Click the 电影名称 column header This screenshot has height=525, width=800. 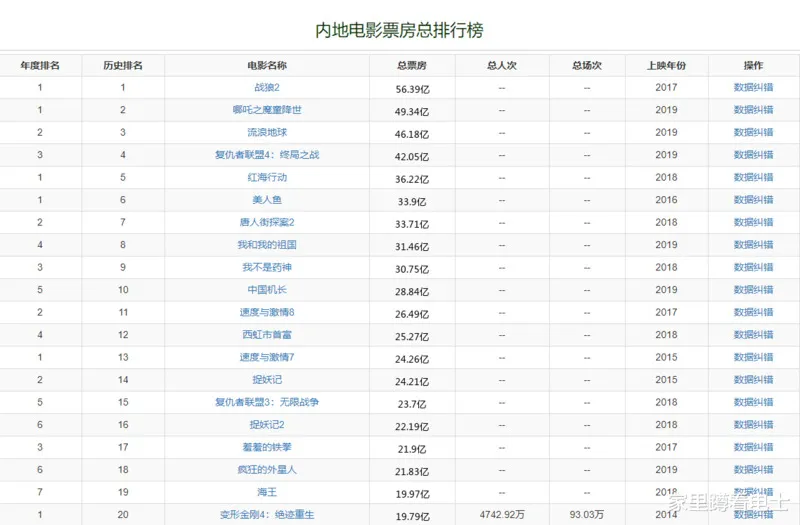pyautogui.click(x=267, y=65)
